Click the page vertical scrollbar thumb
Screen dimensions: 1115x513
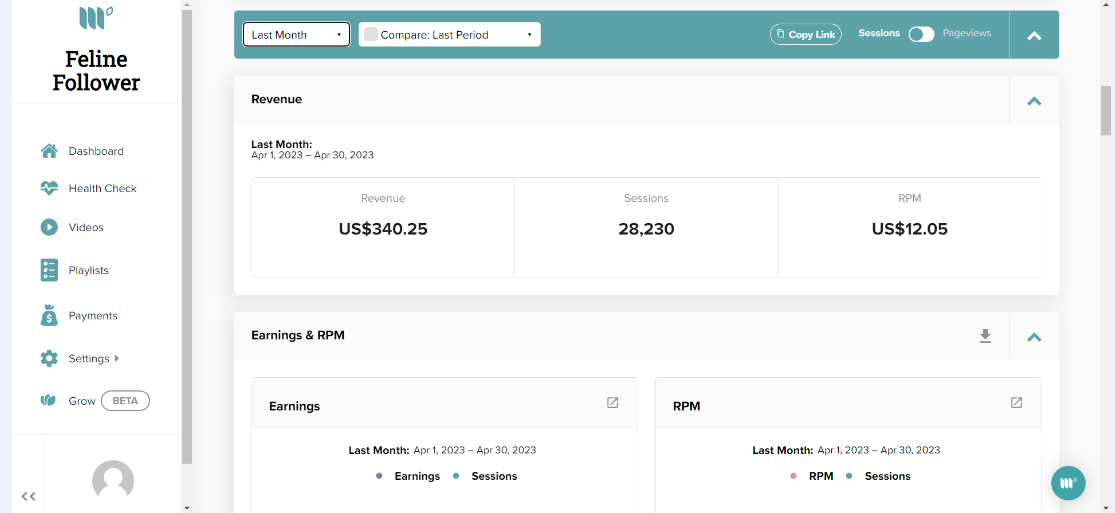coord(1106,110)
